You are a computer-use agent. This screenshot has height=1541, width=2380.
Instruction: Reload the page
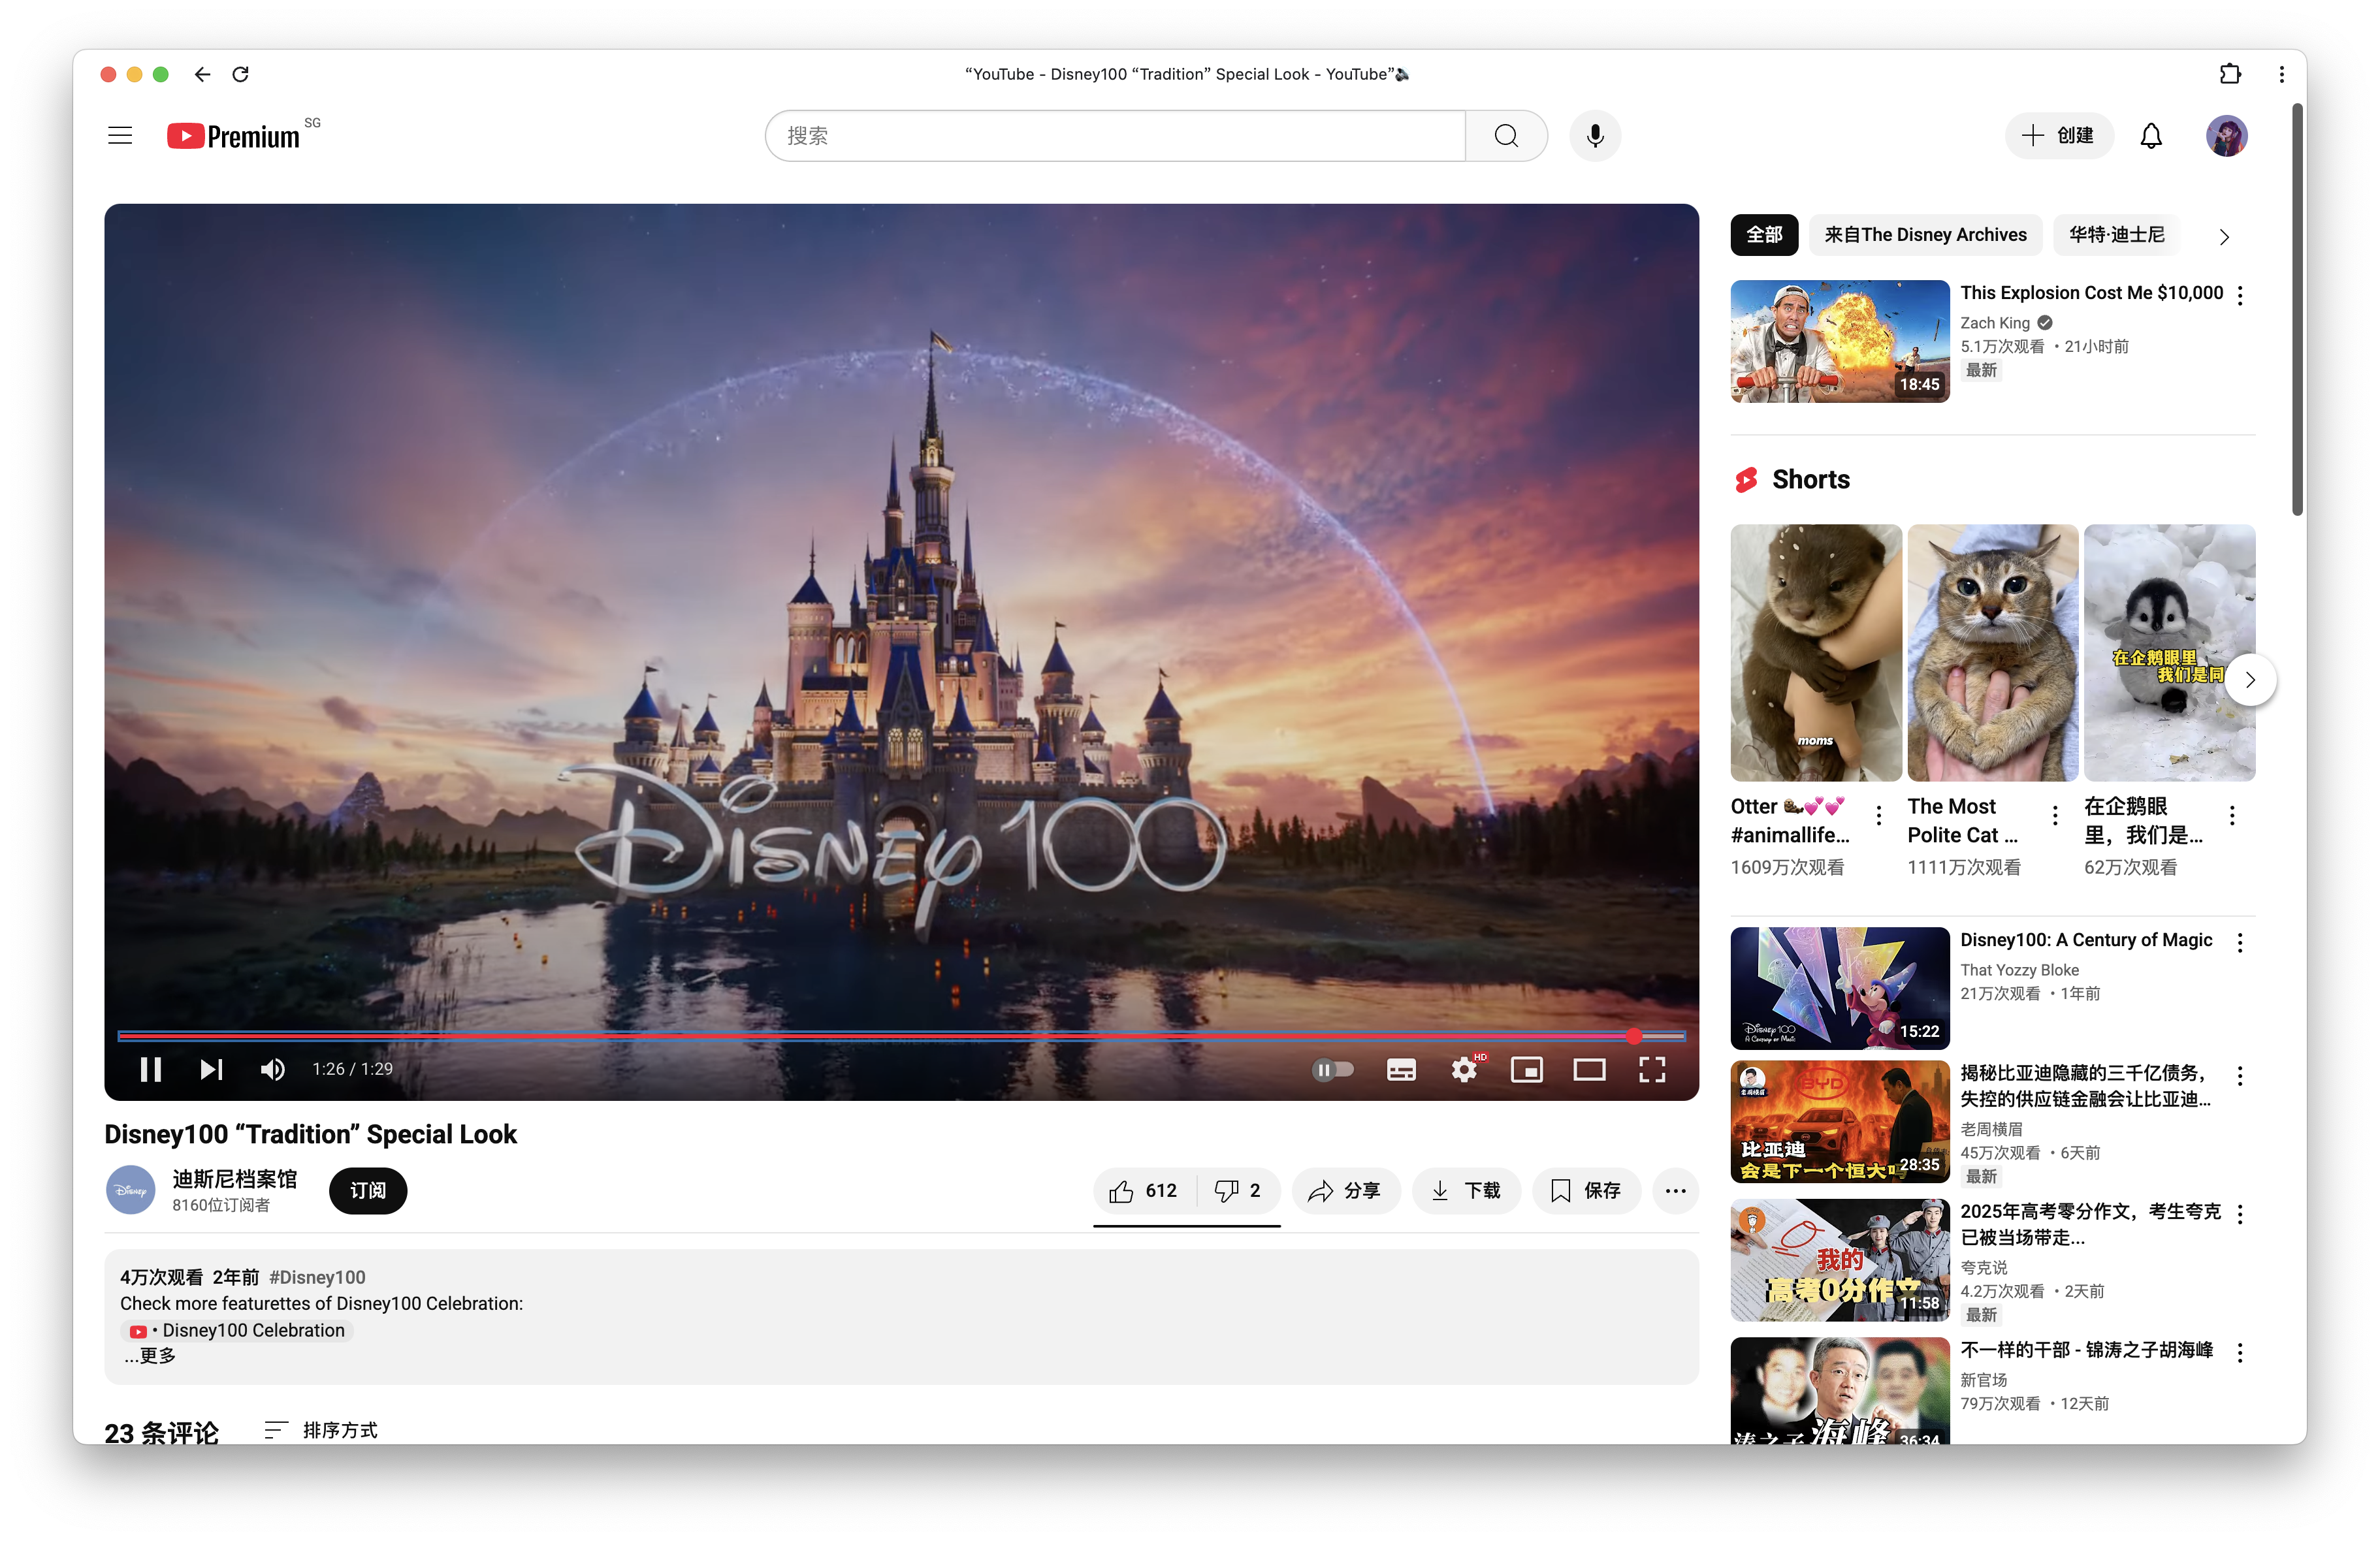click(x=241, y=74)
